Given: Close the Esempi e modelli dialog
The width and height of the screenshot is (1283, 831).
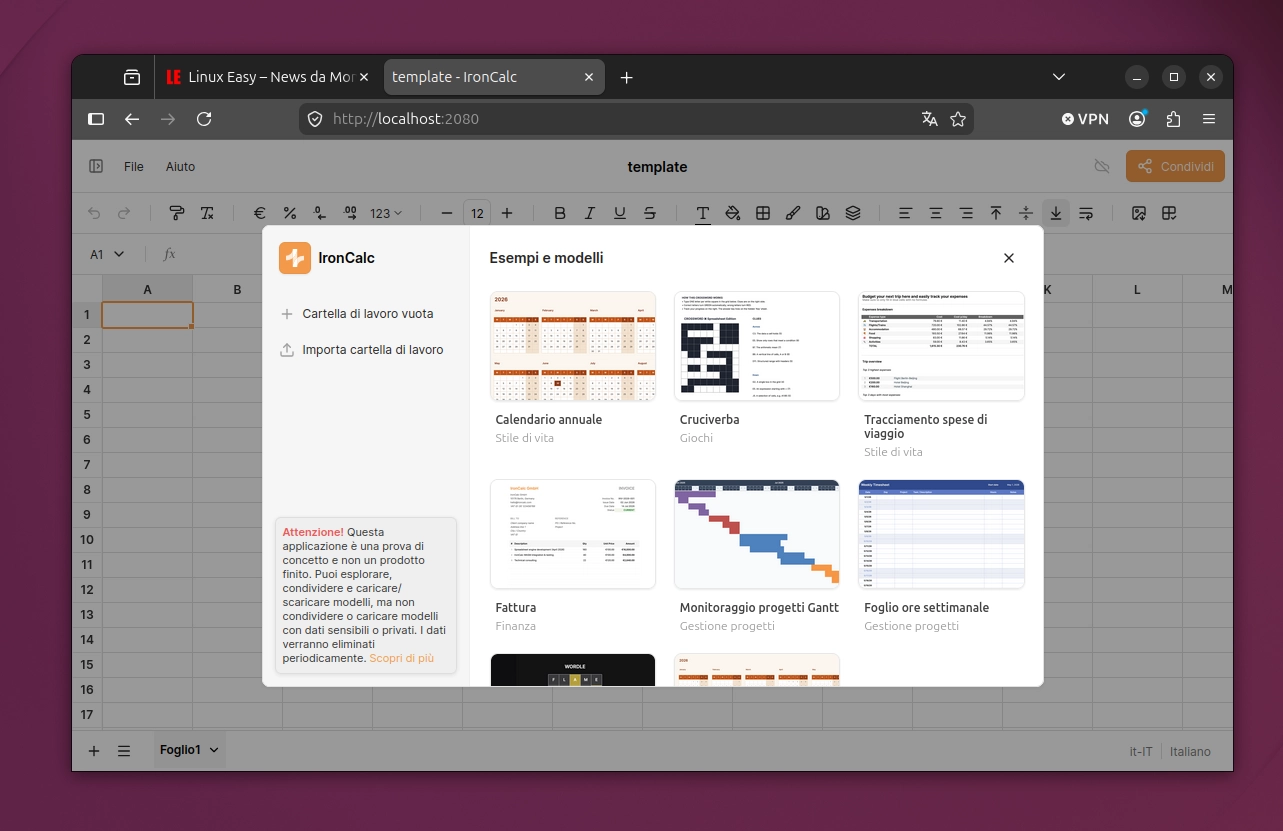Looking at the screenshot, I should pyautogui.click(x=1009, y=258).
